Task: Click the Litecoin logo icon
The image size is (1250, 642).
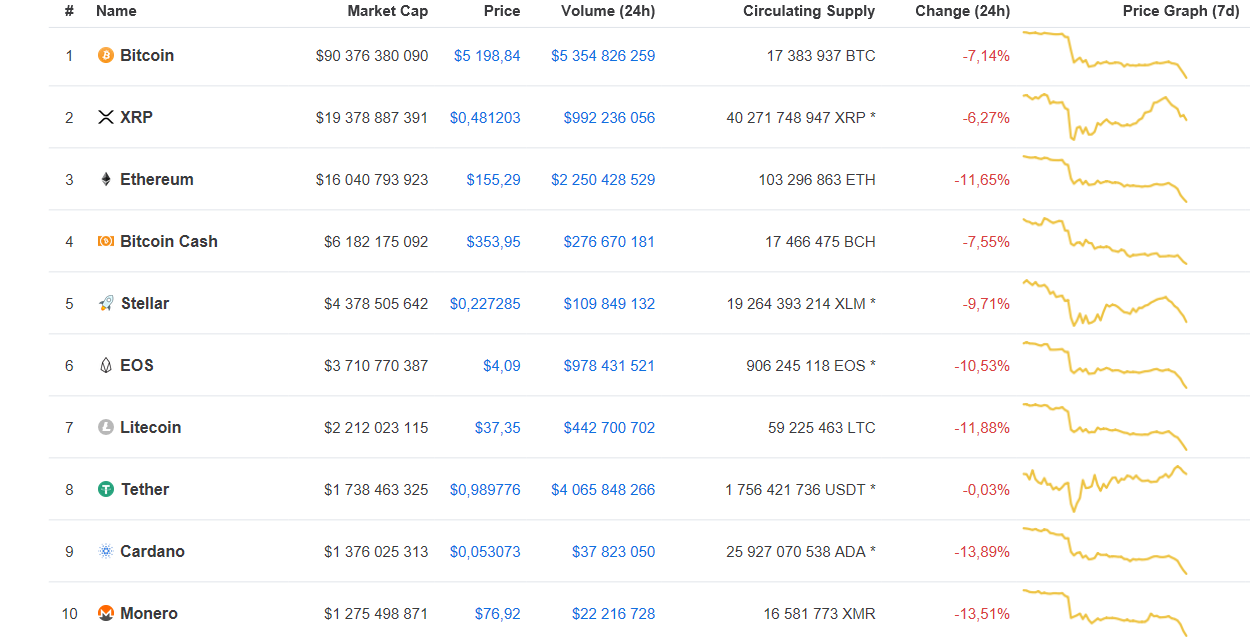Action: (x=106, y=428)
